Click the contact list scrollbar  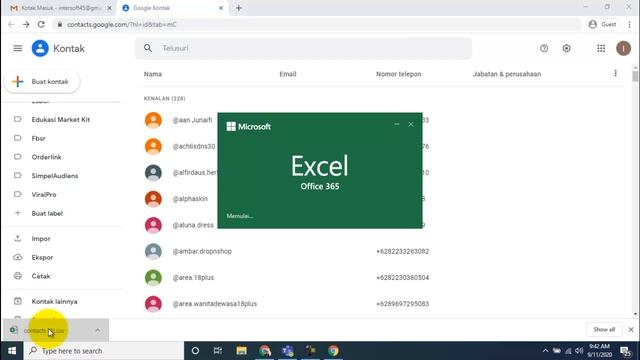pyautogui.click(x=635, y=76)
